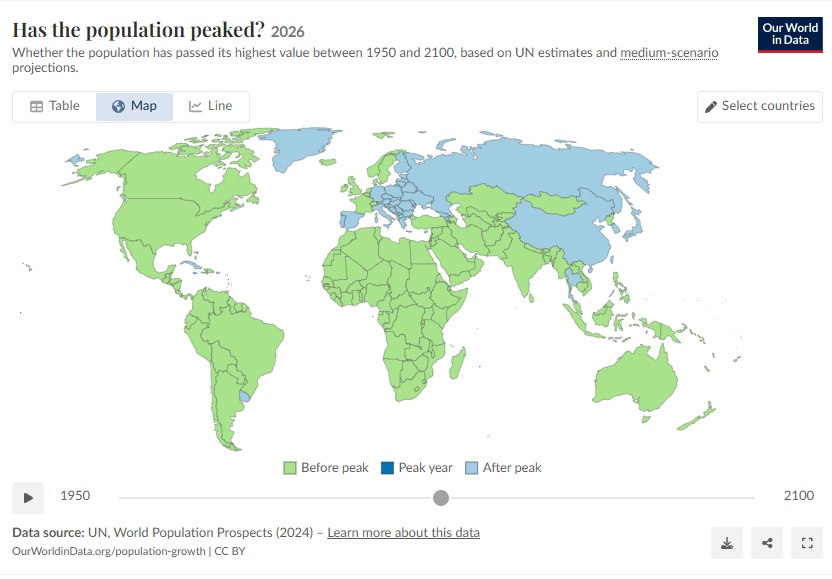This screenshot has width=832, height=579.
Task: Enter full-screen via the expand icon
Action: tap(807, 543)
